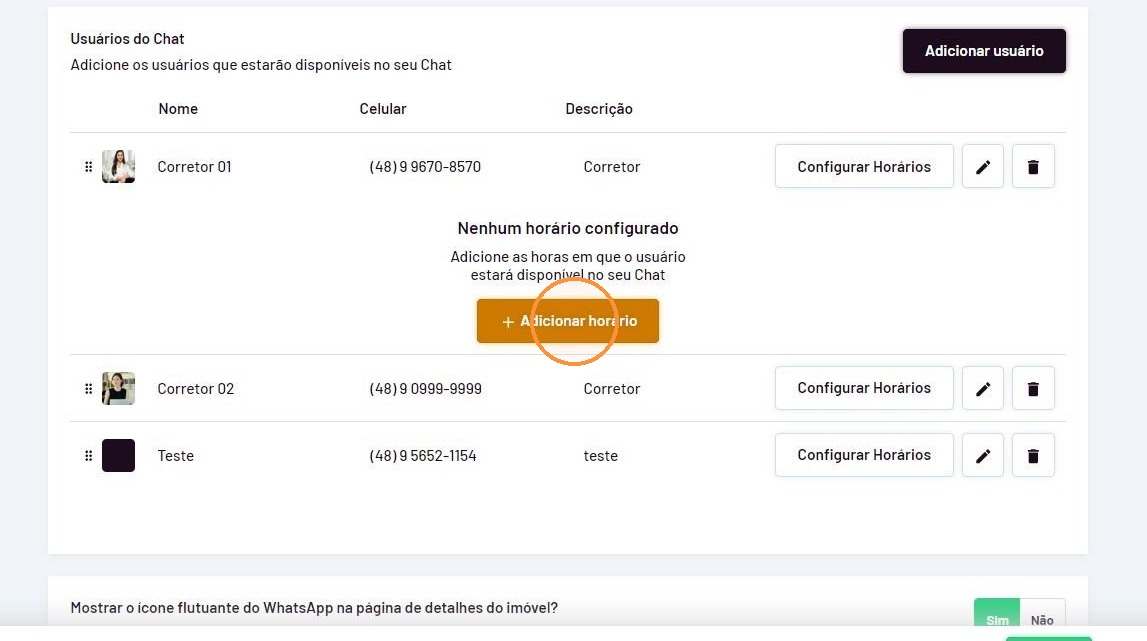The width and height of the screenshot is (1147, 641).
Task: Click the pencil icon for Teste user
Action: pos(982,456)
